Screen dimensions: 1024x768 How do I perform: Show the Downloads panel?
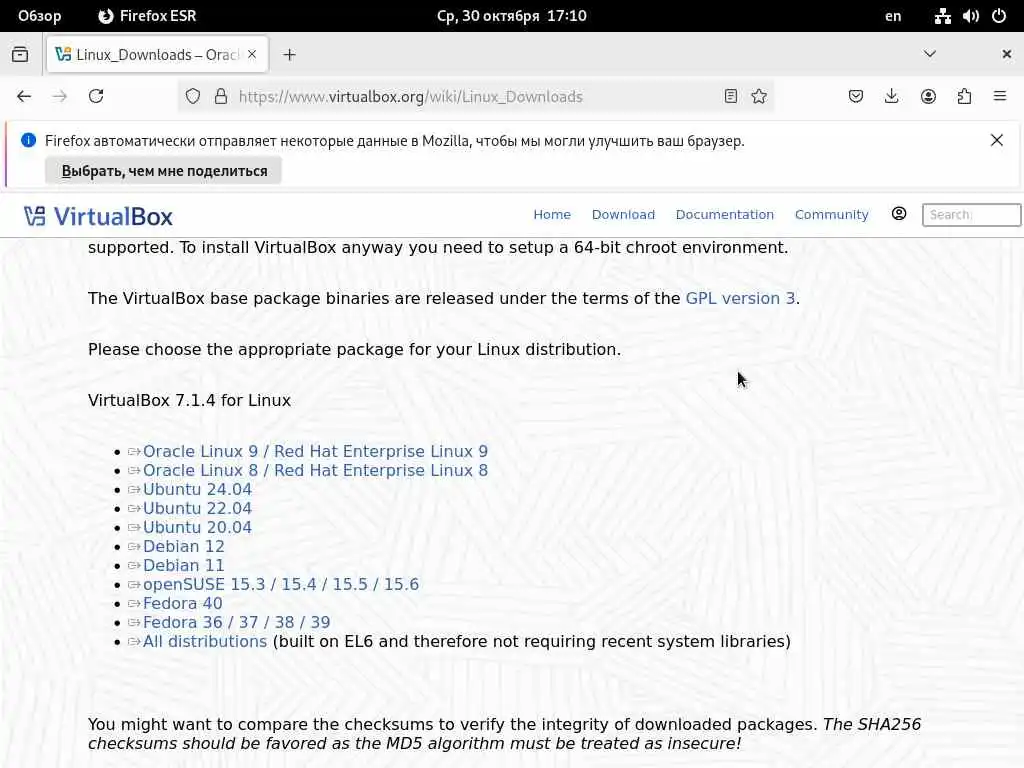(x=891, y=97)
